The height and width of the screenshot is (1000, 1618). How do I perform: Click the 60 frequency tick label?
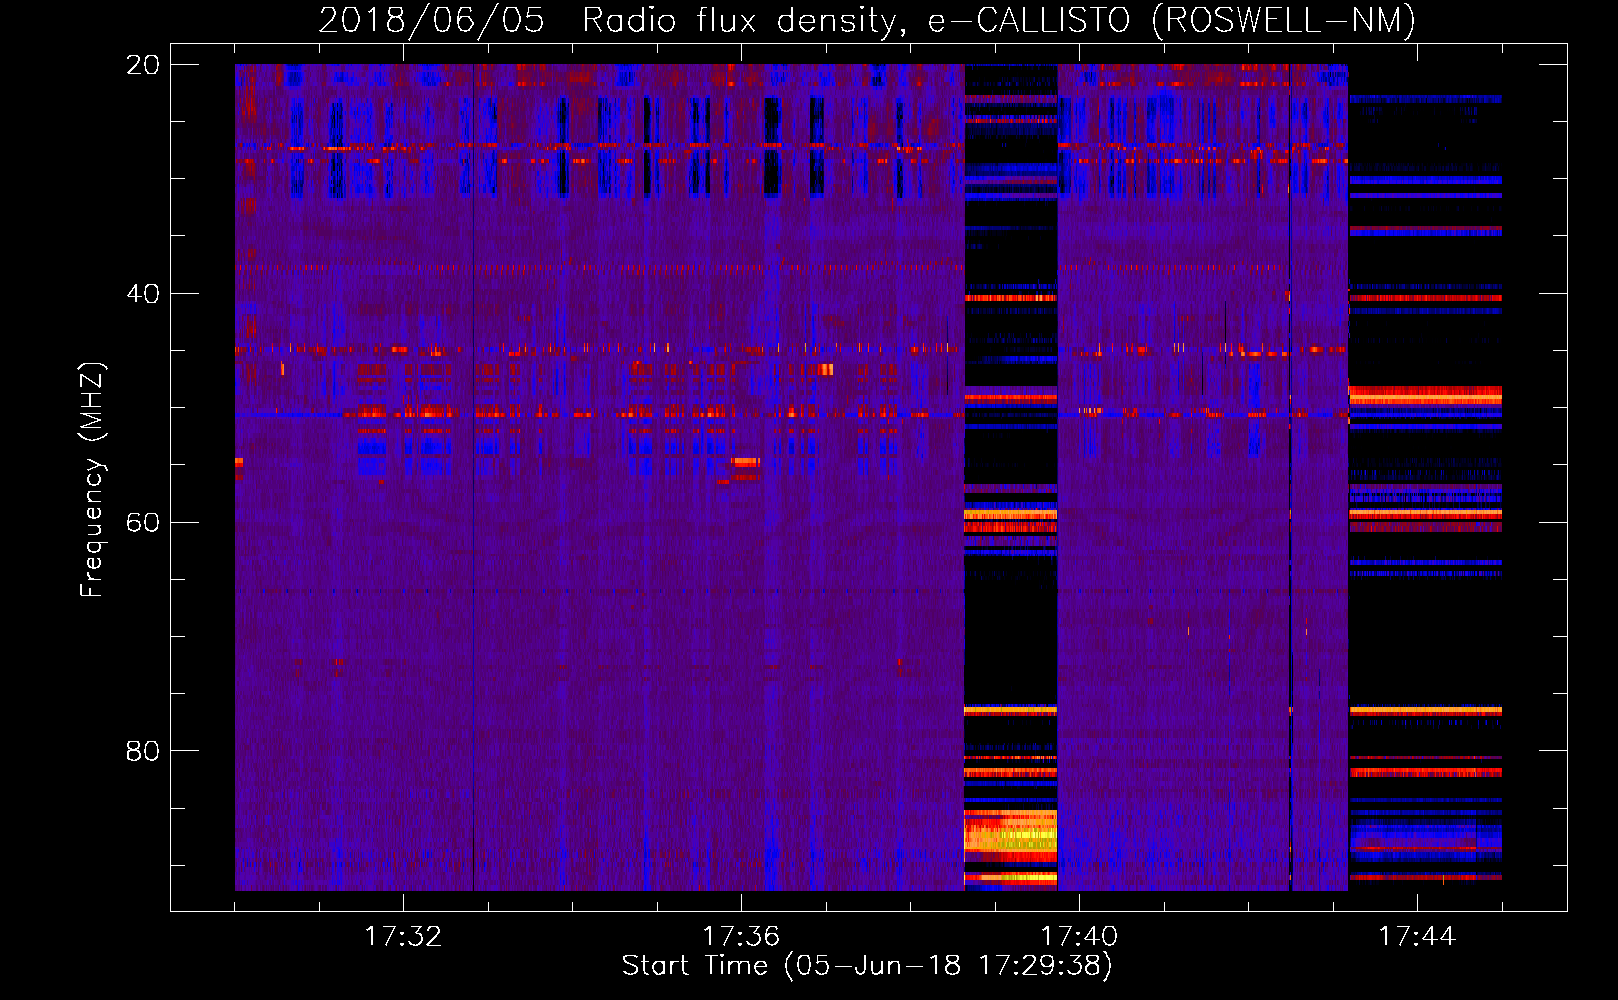point(143,522)
